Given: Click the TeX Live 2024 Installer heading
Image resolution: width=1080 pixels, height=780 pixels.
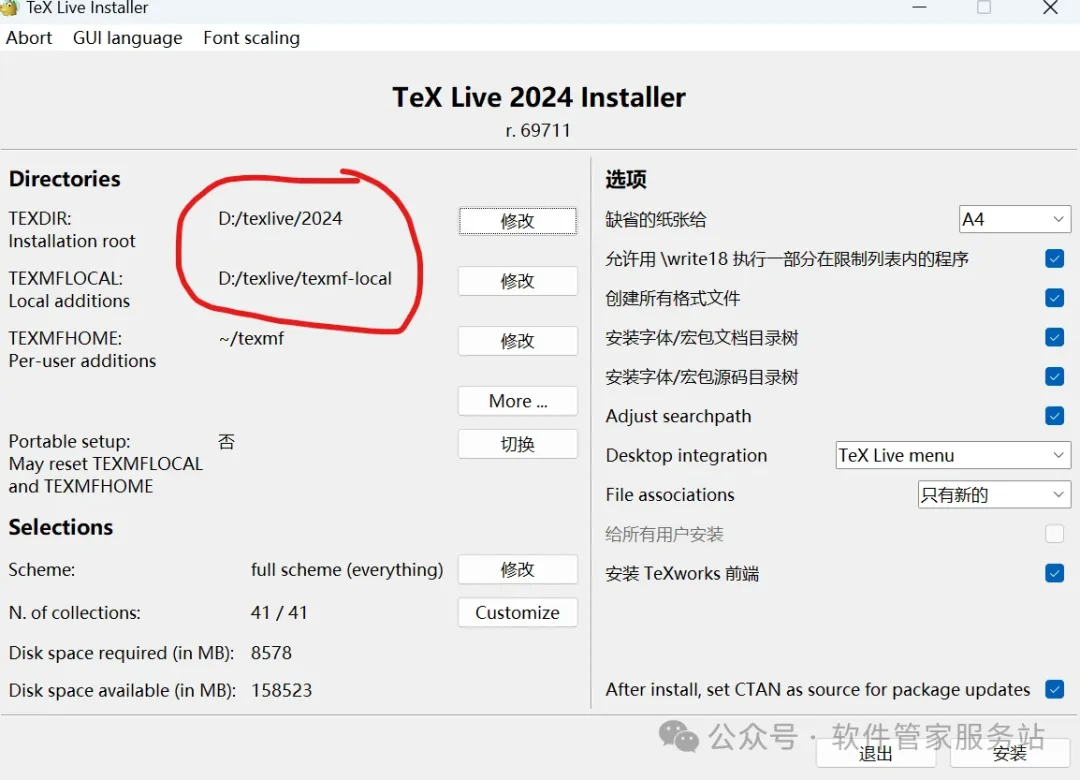Looking at the screenshot, I should point(539,97).
